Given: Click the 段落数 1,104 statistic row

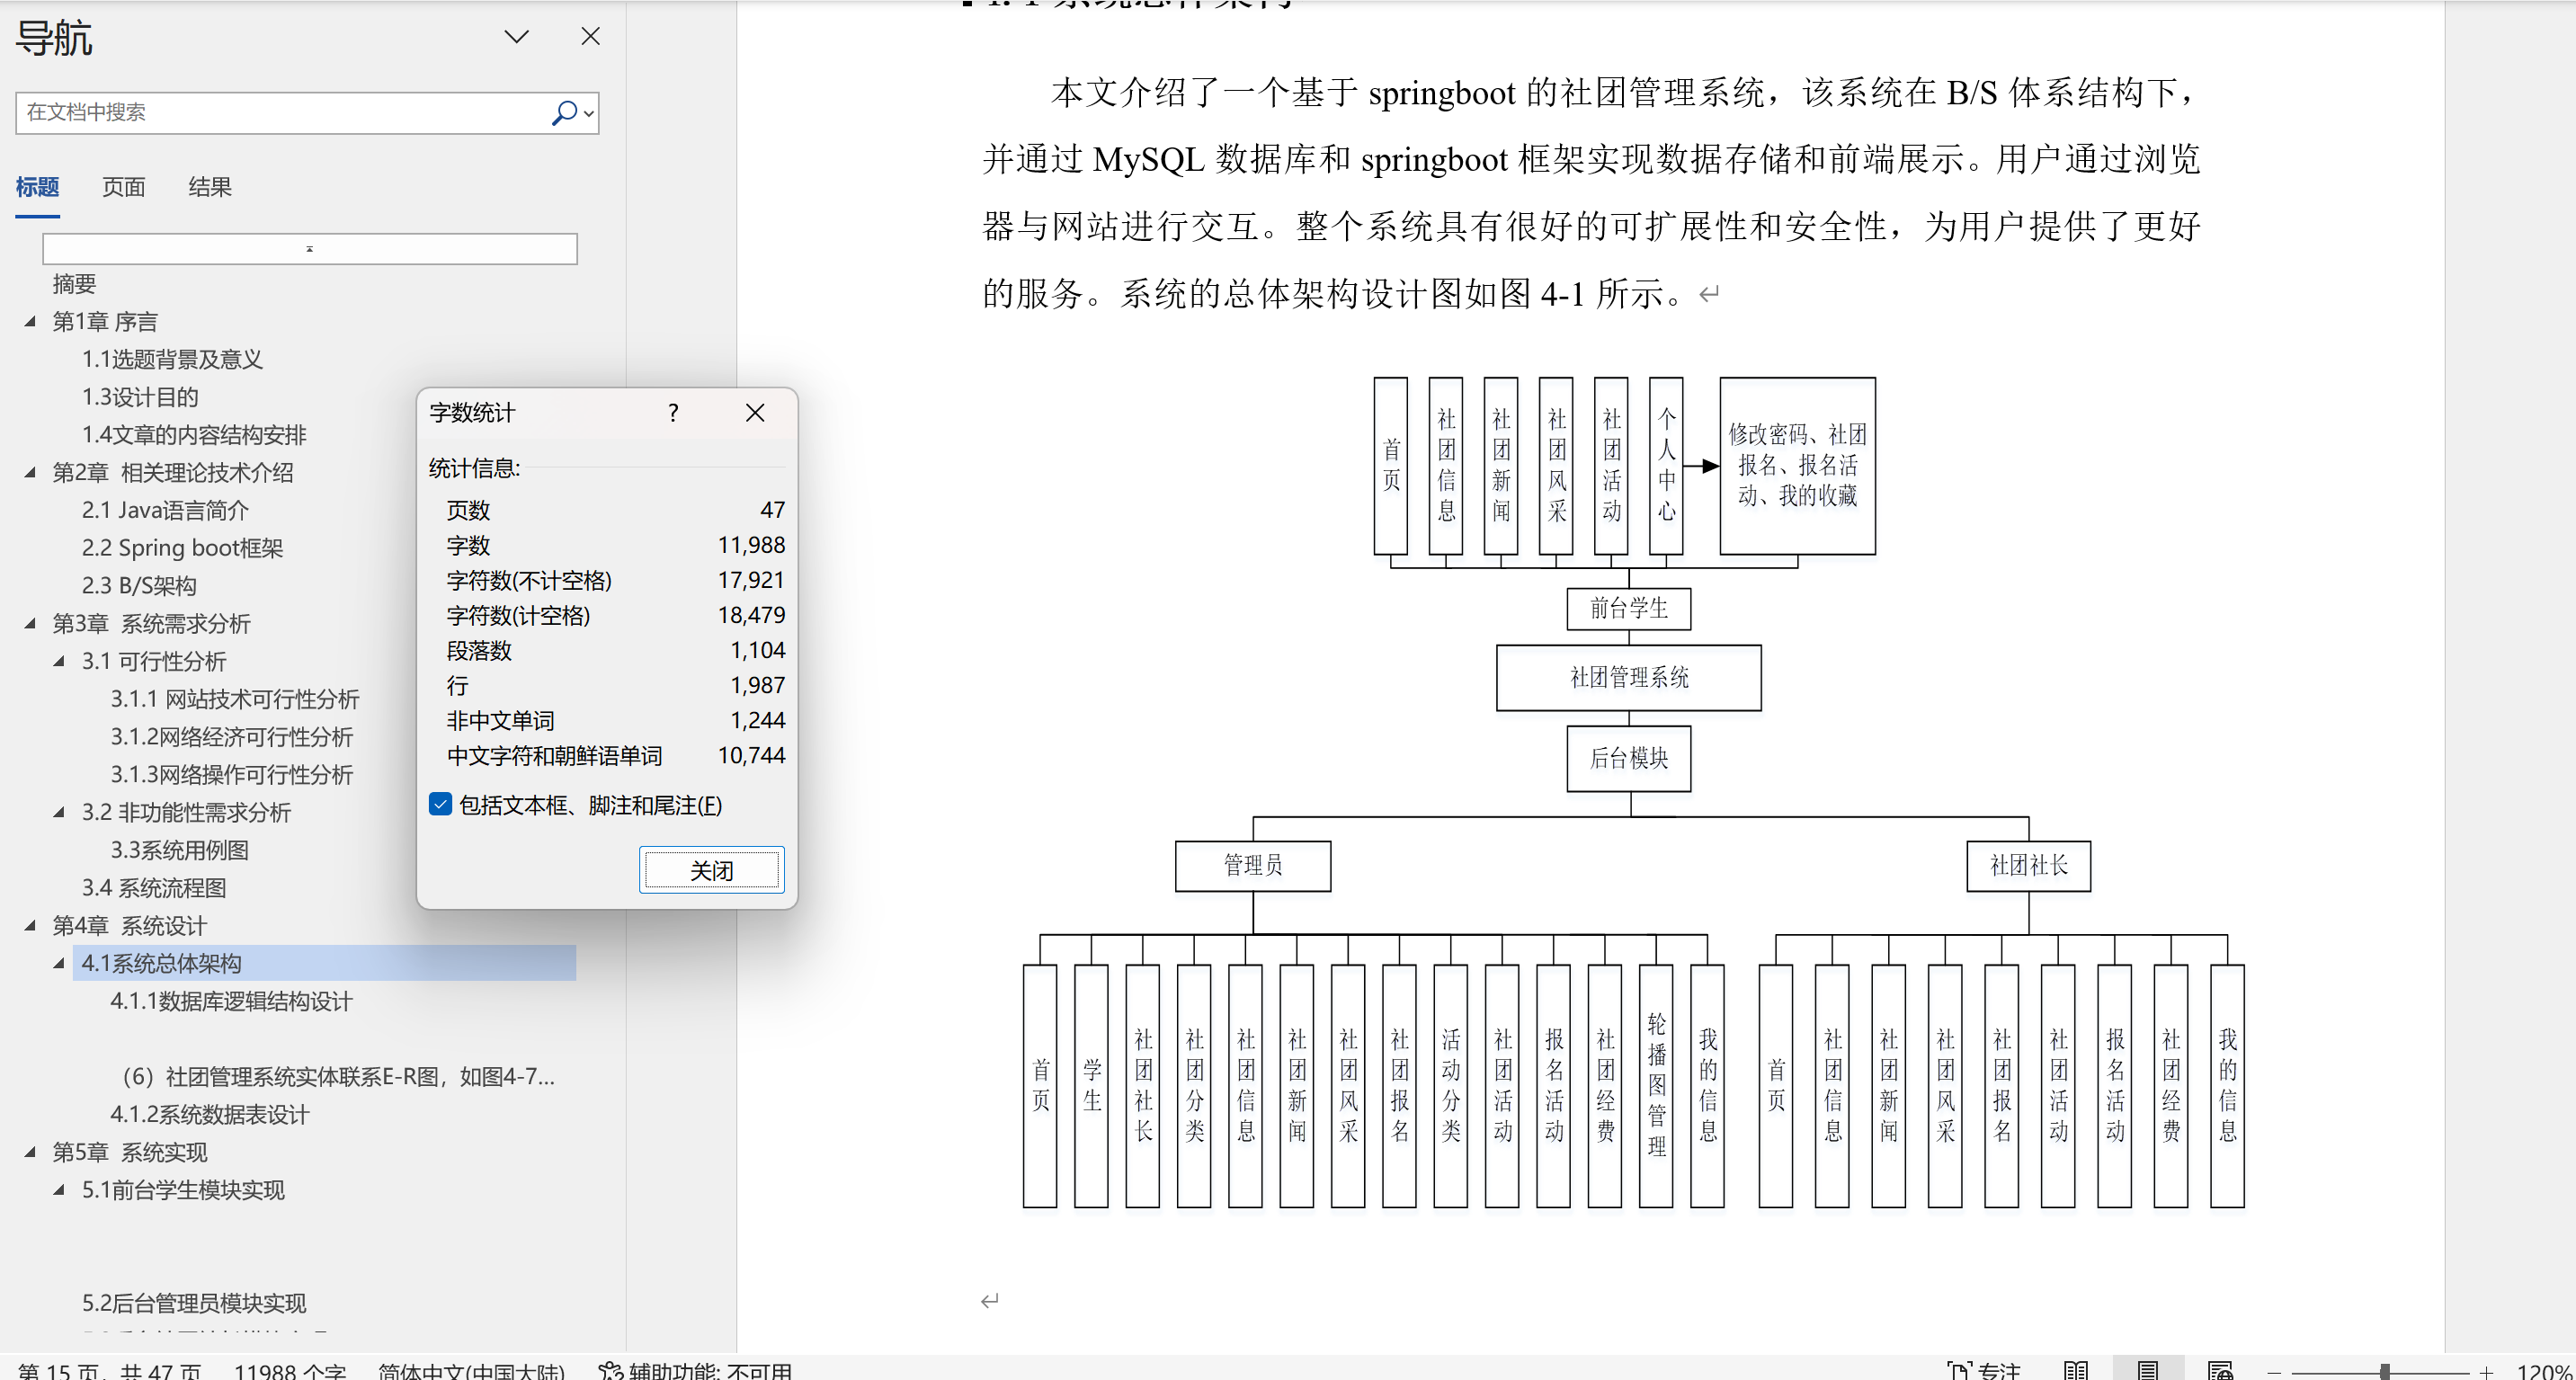Looking at the screenshot, I should [615, 650].
